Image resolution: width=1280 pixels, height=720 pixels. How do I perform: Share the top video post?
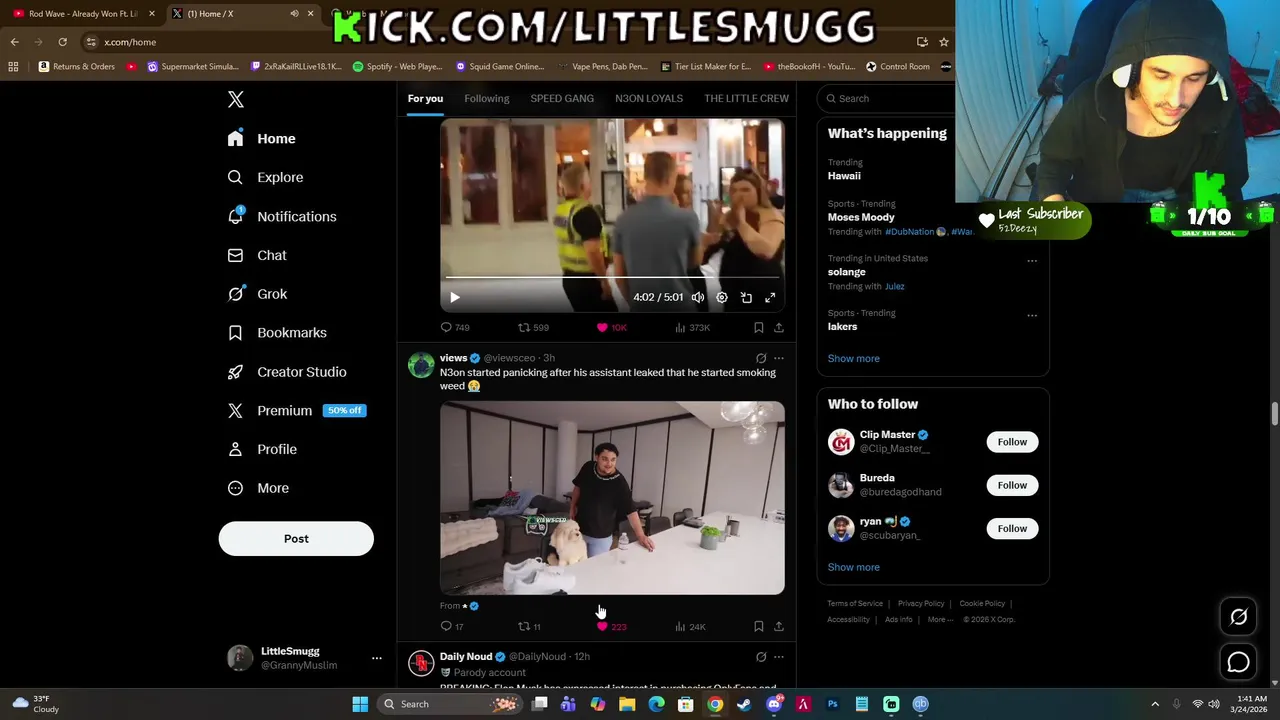point(779,327)
